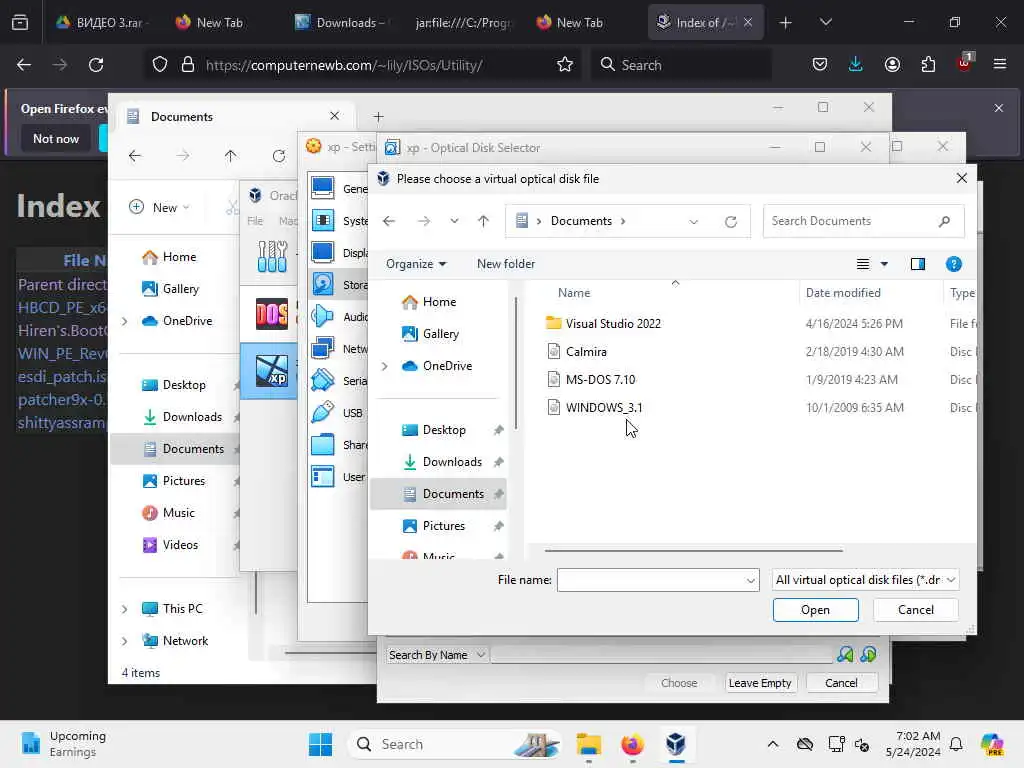Sort files by Date modified column
This screenshot has height=768, width=1024.
pos(842,293)
